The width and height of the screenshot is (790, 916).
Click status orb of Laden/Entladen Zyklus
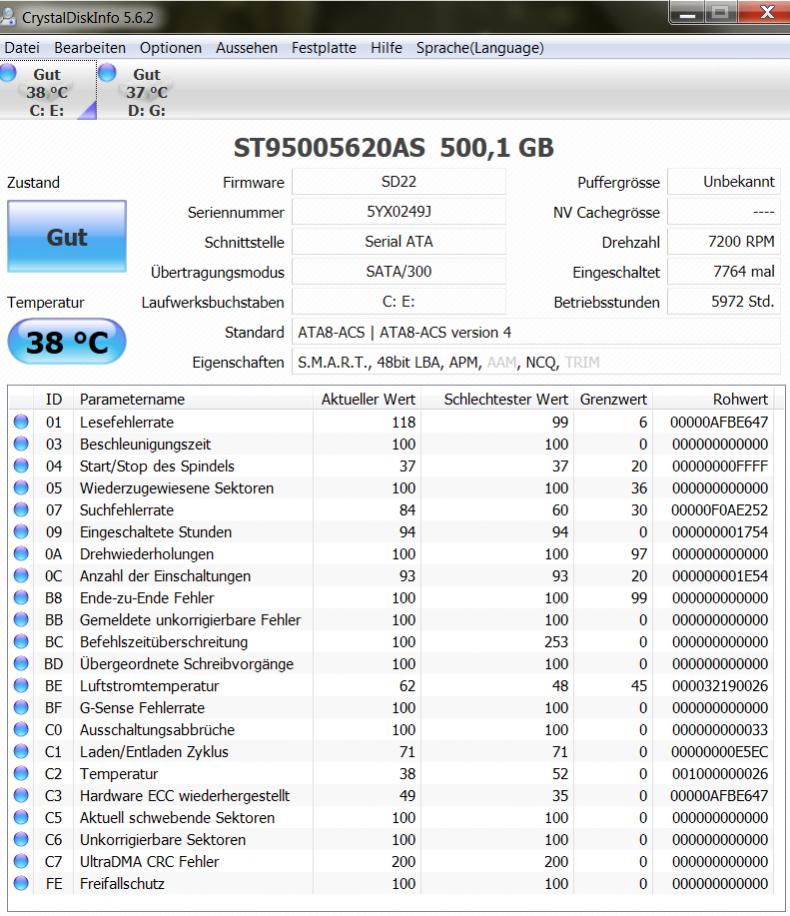tap(21, 751)
